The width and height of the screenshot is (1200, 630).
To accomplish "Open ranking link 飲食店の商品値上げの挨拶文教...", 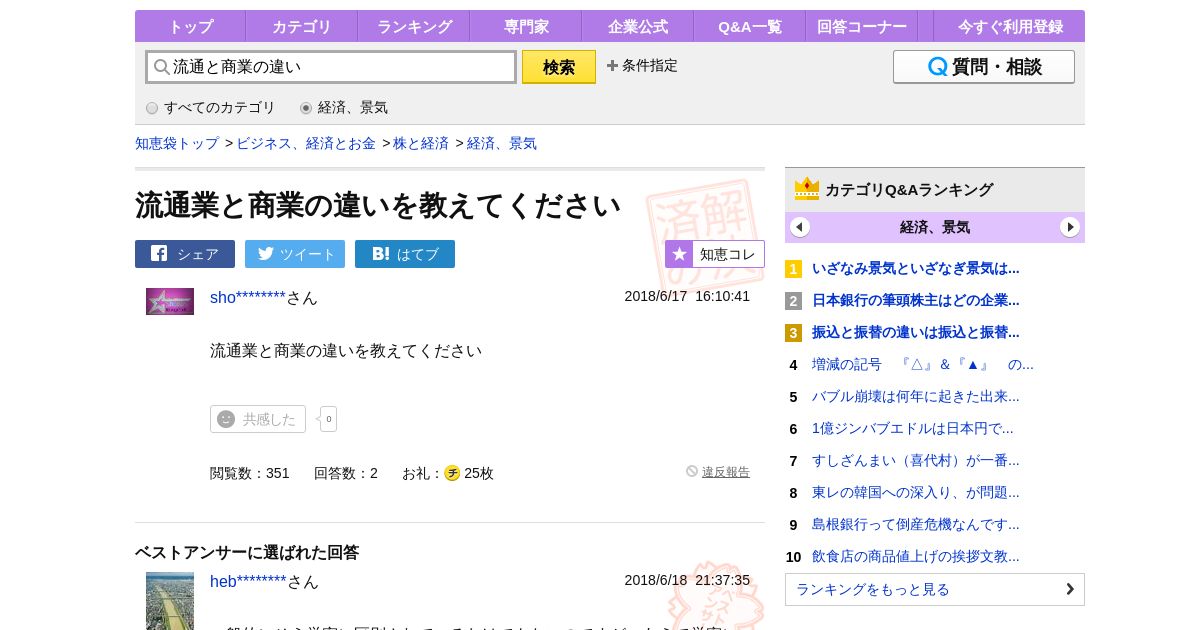I will 916,556.
